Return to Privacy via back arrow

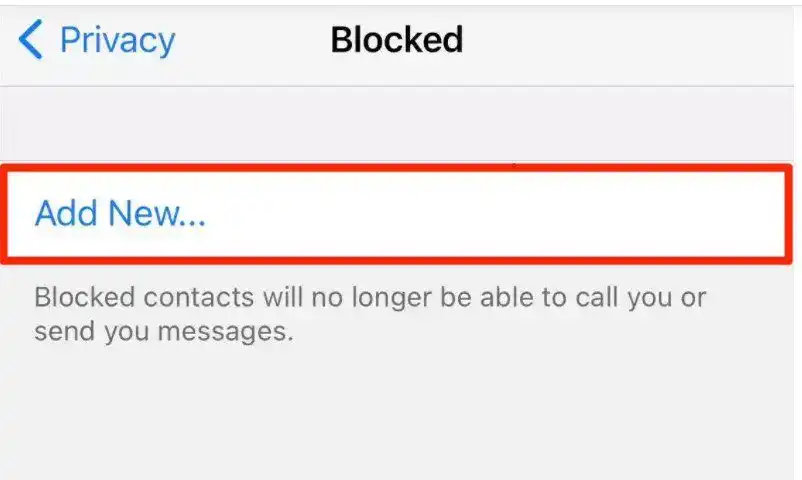[31, 39]
